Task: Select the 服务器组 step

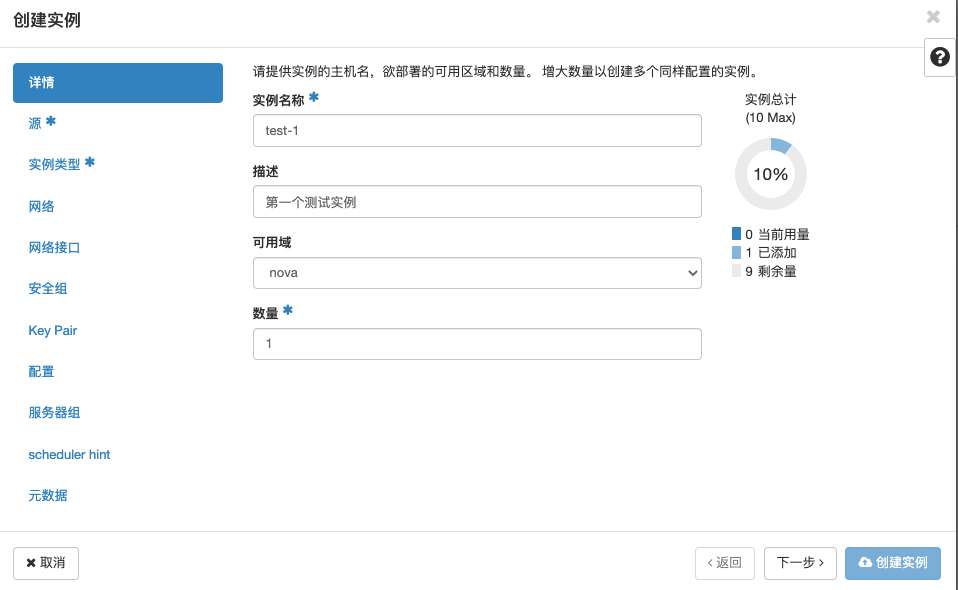Action: [55, 412]
